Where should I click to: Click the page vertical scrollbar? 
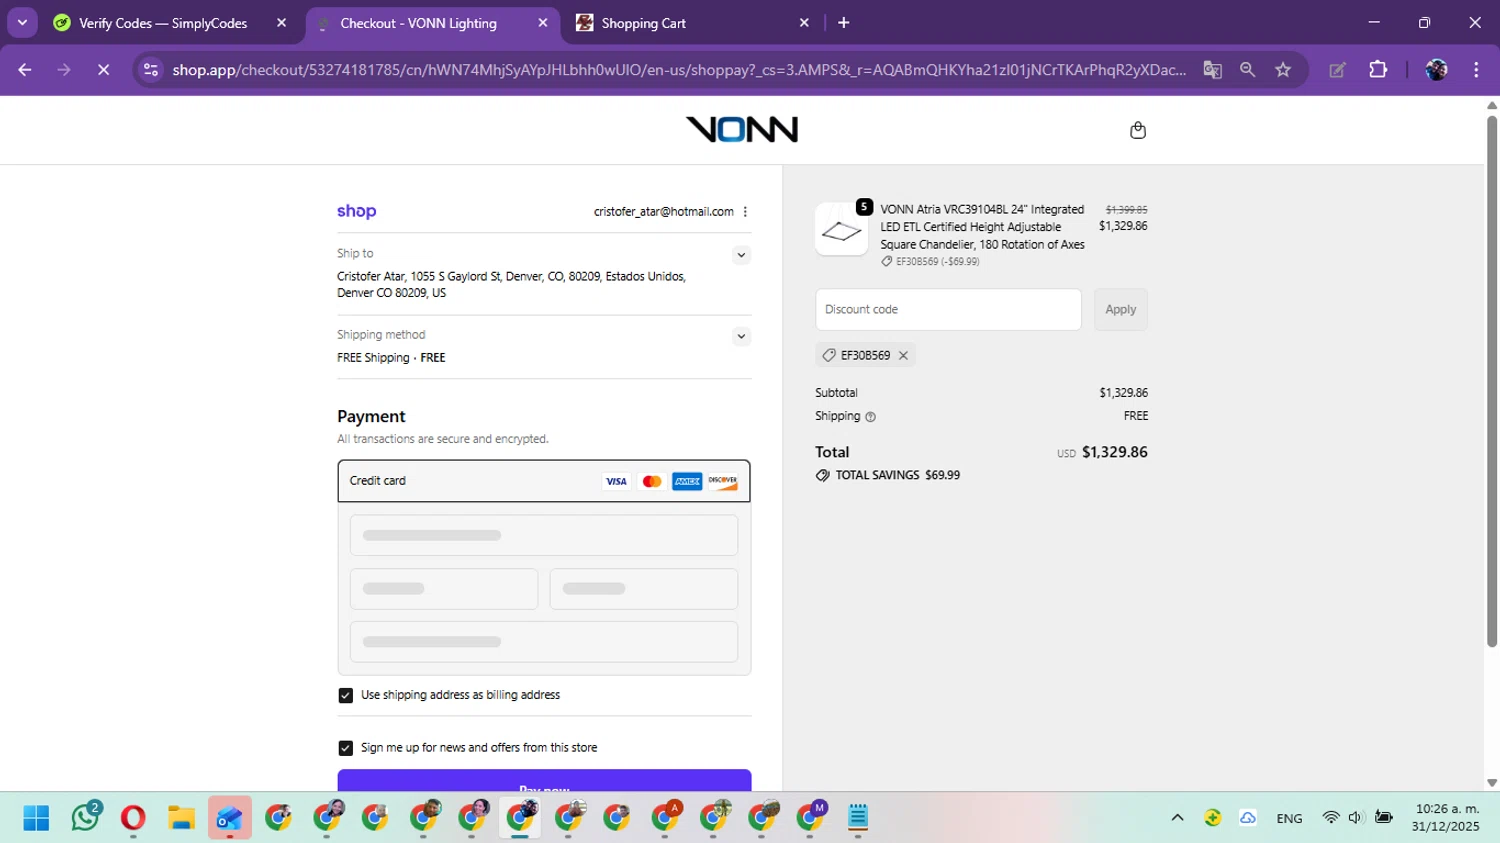[x=1491, y=380]
